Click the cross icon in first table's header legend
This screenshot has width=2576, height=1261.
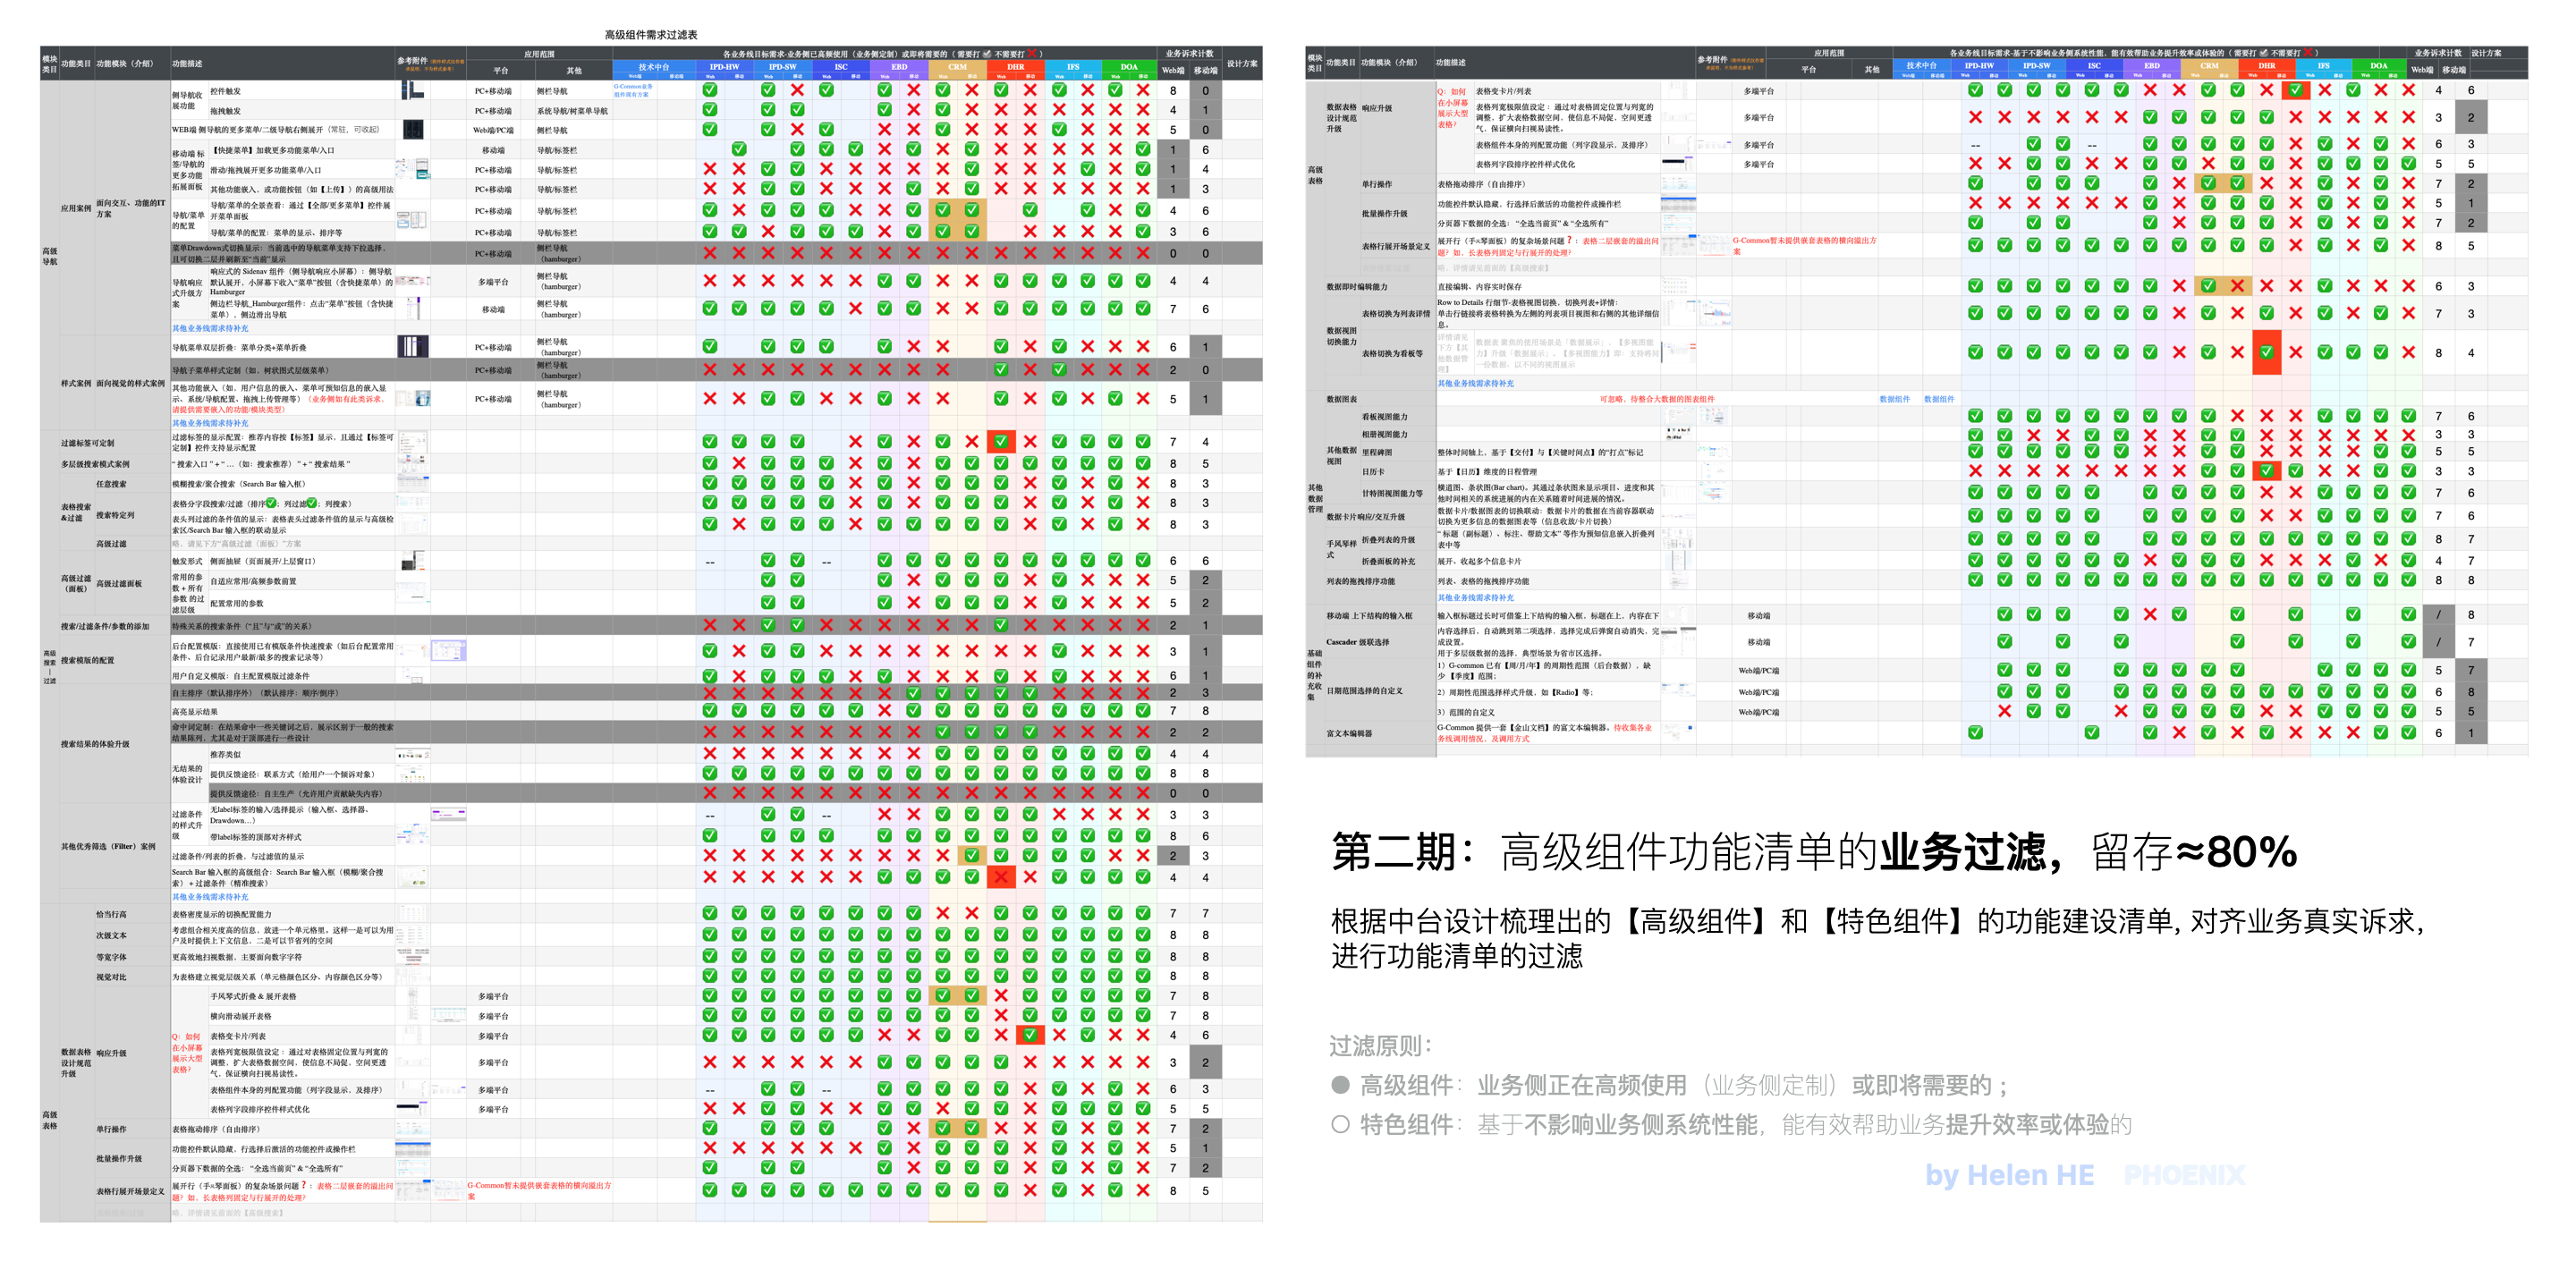pos(1031,54)
